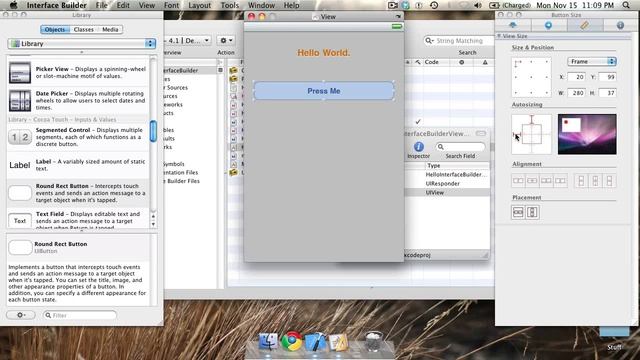Select the Hello World label in View
Viewport: 640px width, 360px height.
point(324,53)
